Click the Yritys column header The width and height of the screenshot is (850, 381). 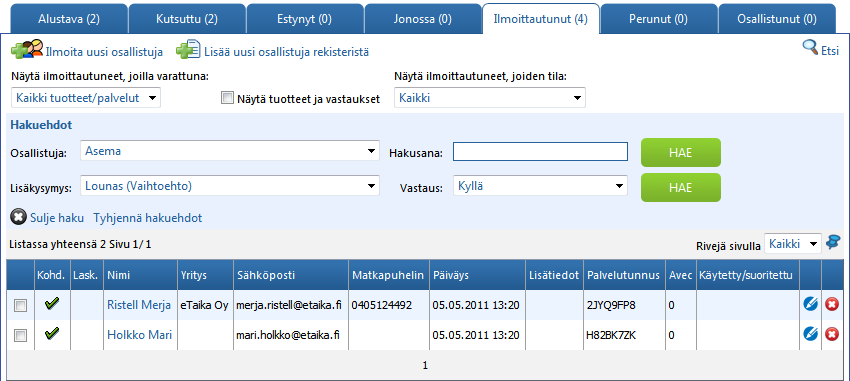point(205,275)
